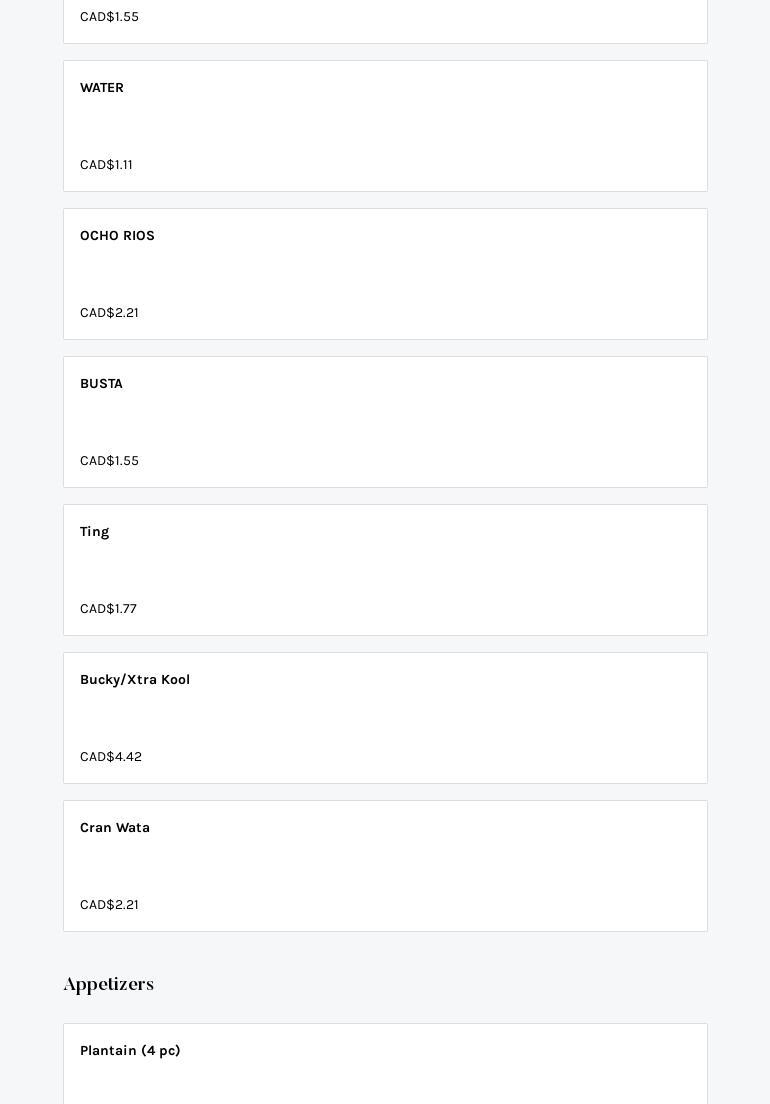Image resolution: width=770 pixels, height=1104 pixels.
Task: Click the Appetizers section heading
Action: coord(108,984)
